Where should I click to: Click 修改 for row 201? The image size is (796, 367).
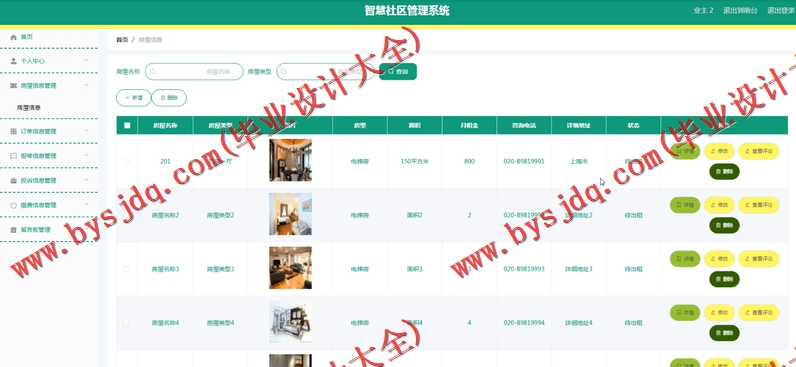click(x=719, y=151)
